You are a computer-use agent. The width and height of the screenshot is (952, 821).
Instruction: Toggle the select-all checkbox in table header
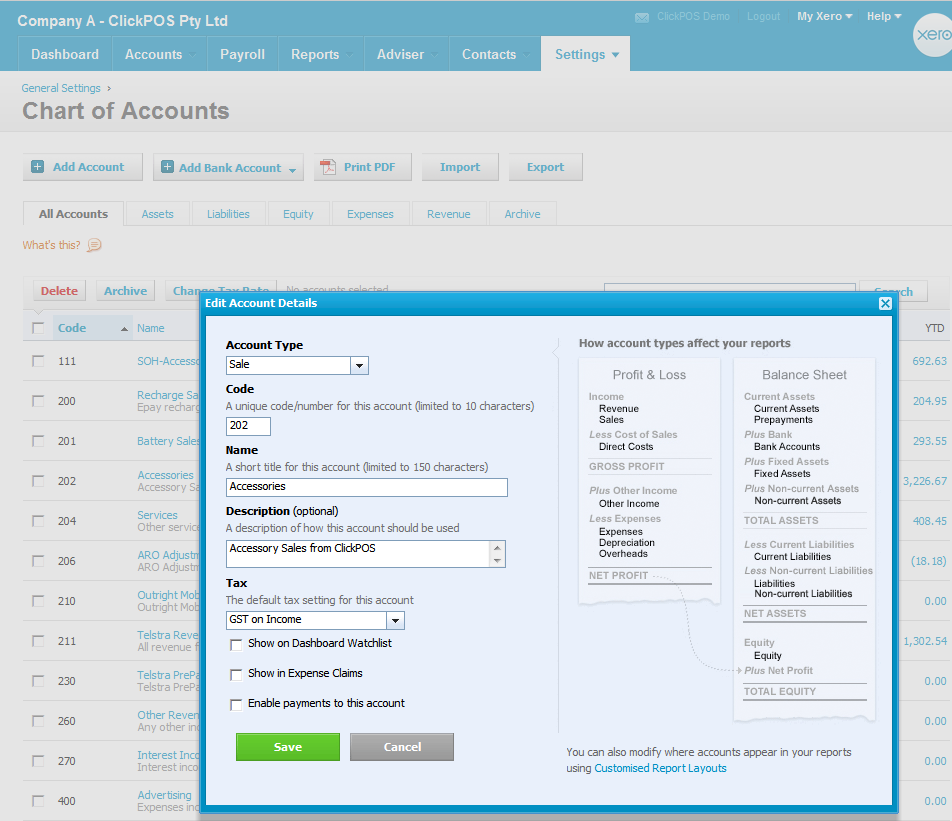[x=38, y=328]
